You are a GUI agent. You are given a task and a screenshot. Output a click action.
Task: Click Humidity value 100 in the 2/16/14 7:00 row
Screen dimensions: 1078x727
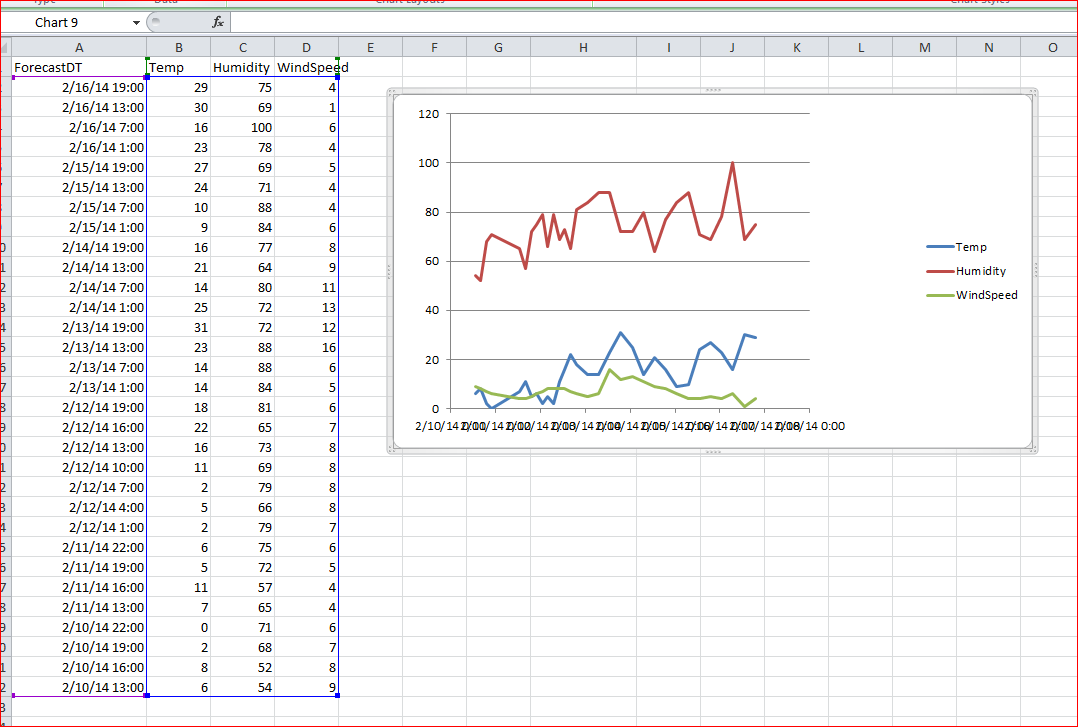(243, 127)
